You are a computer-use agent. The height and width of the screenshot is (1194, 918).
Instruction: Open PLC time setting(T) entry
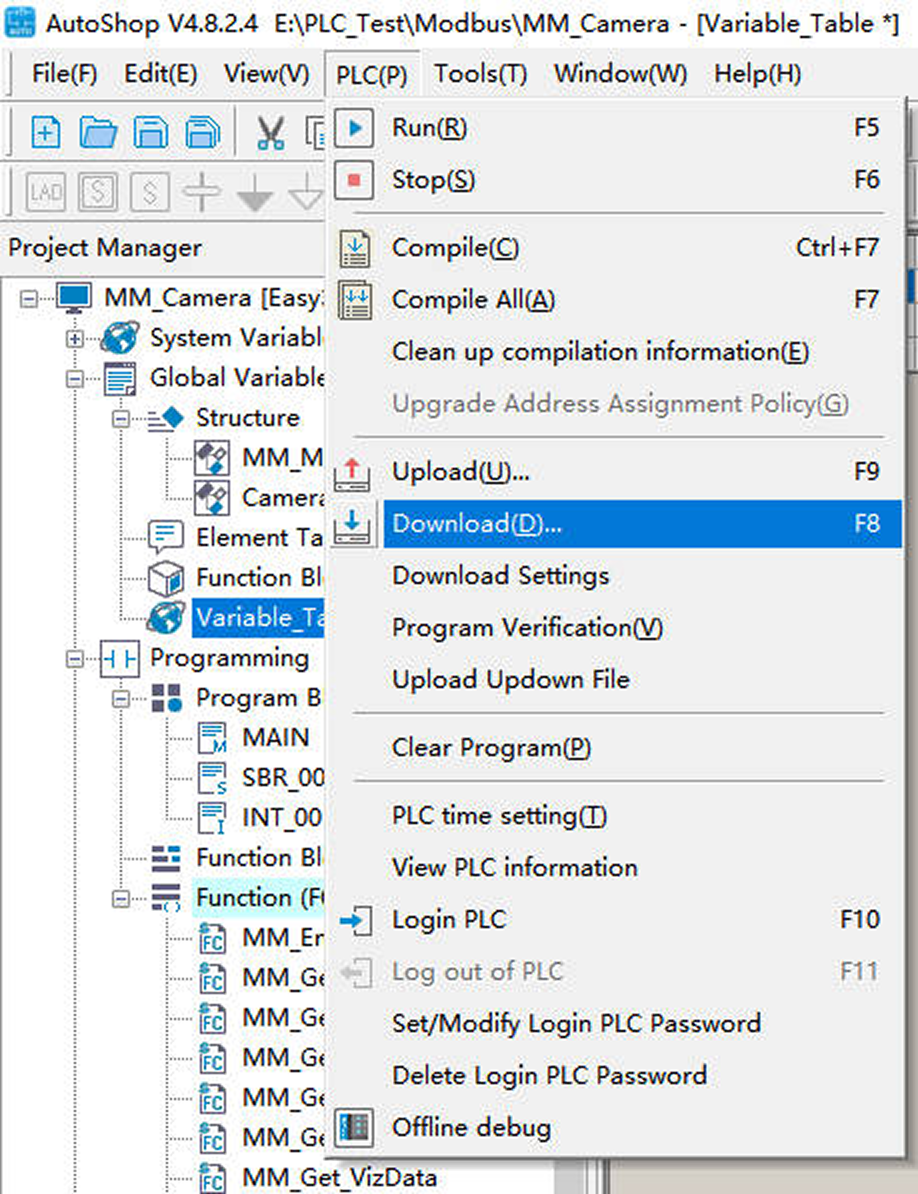point(617,816)
